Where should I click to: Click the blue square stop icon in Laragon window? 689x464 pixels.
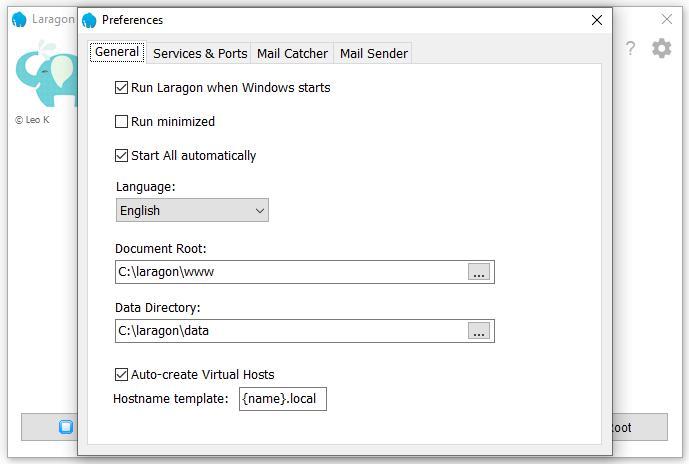[66, 427]
